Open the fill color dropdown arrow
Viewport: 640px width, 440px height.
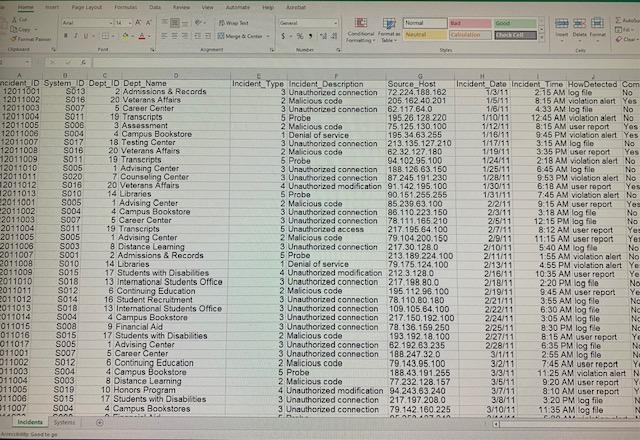click(132, 37)
